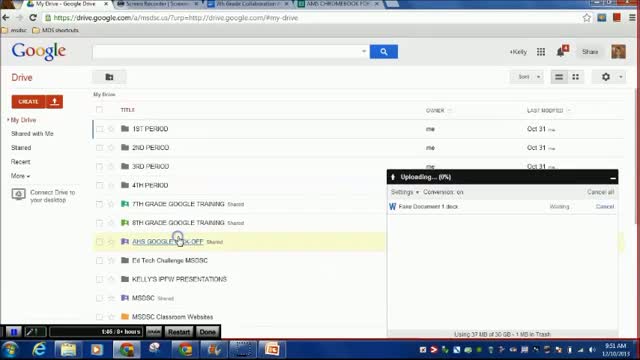The height and width of the screenshot is (360, 640).
Task: Click the recorder Restart button
Action: pyautogui.click(x=179, y=332)
